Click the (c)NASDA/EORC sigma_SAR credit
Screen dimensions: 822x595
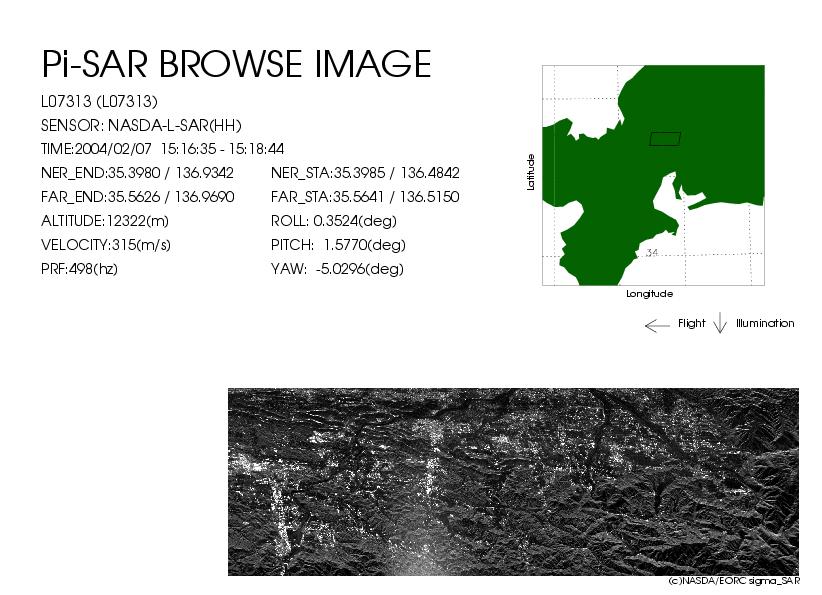tap(734, 581)
